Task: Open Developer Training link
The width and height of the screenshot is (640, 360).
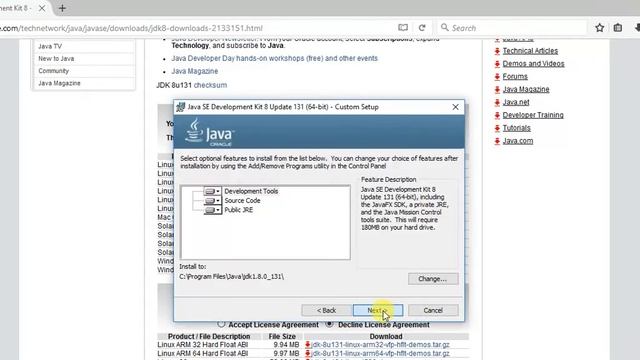Action: tap(533, 115)
